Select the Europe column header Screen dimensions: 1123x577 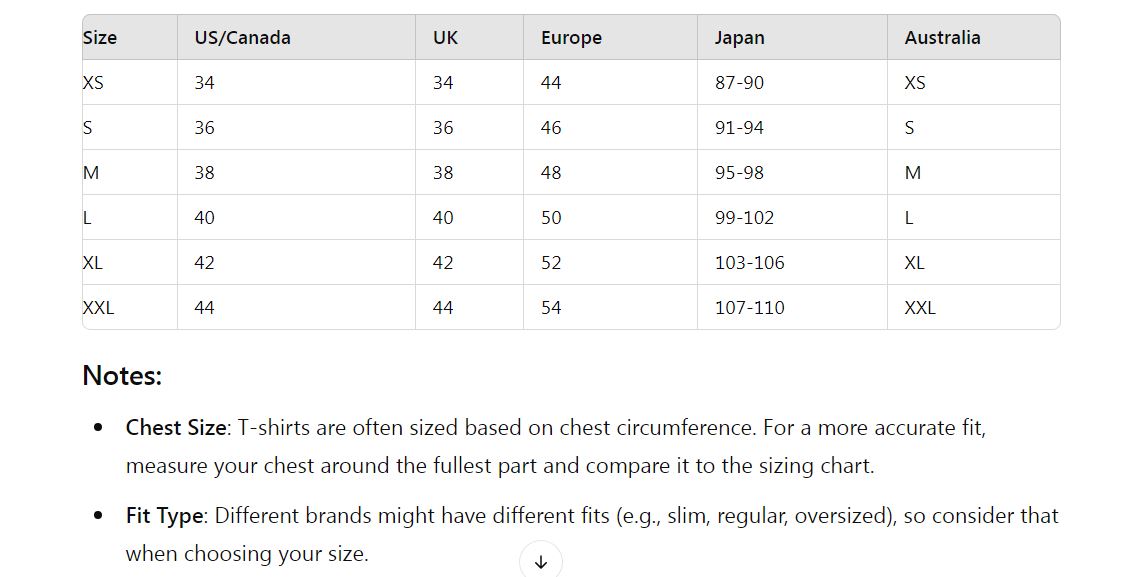click(571, 38)
